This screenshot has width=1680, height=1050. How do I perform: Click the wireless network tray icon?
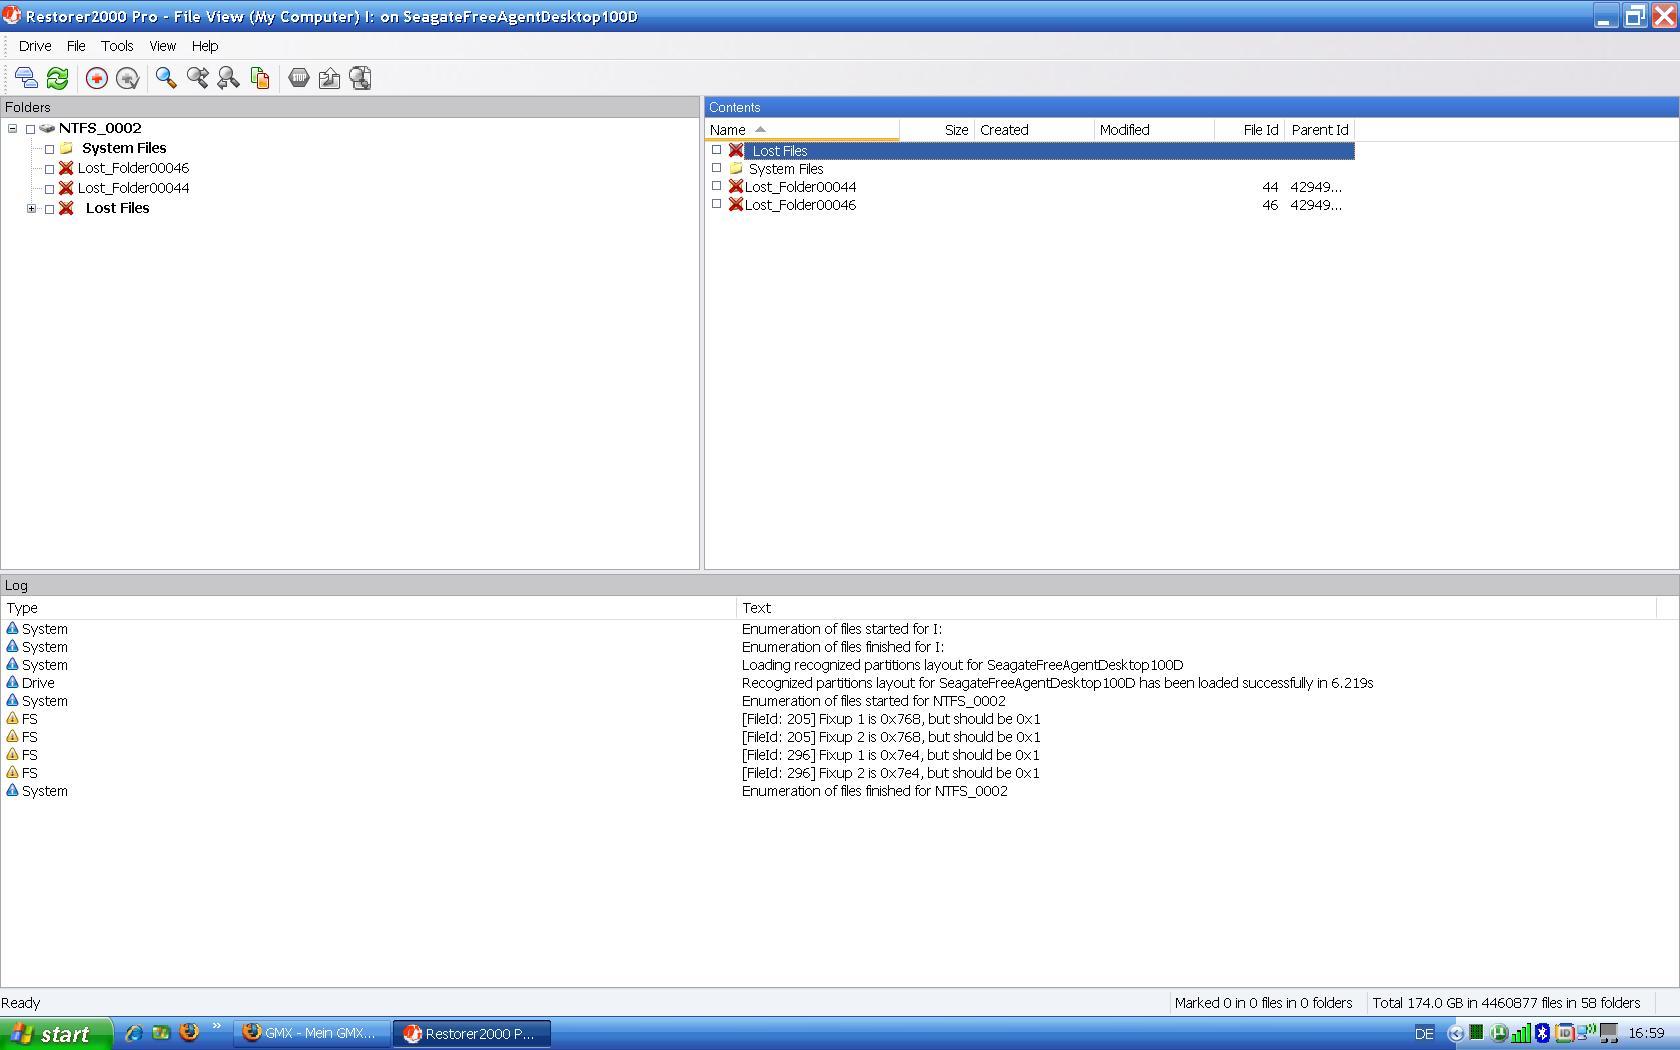click(1586, 1032)
